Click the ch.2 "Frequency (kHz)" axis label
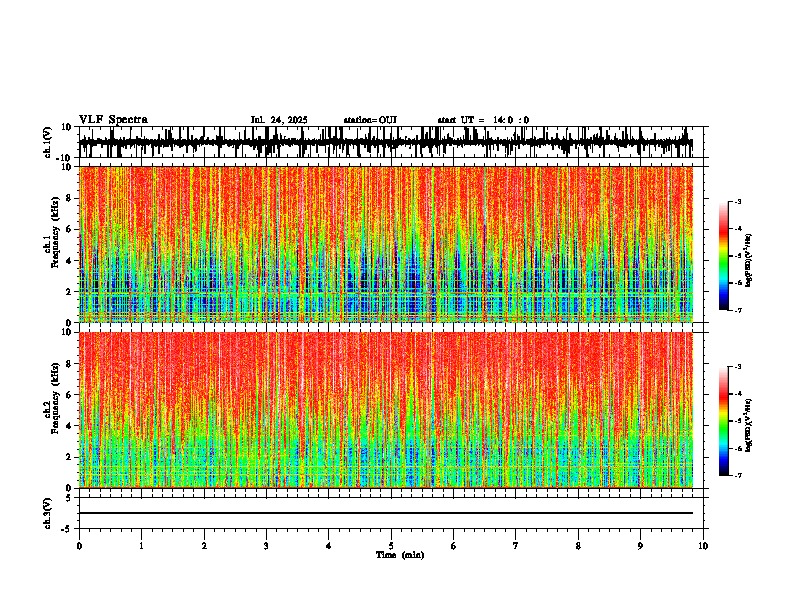The height and width of the screenshot is (612, 792). [x=56, y=398]
